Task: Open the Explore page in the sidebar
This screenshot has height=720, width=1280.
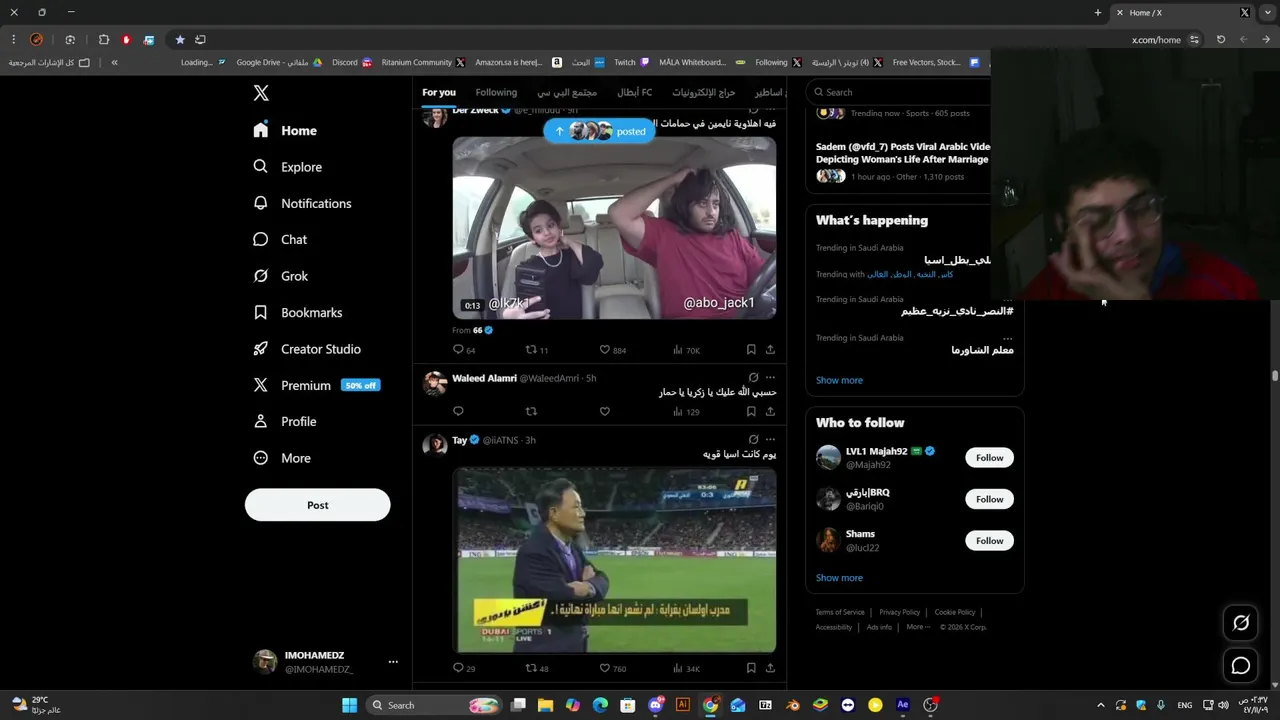Action: (288, 167)
